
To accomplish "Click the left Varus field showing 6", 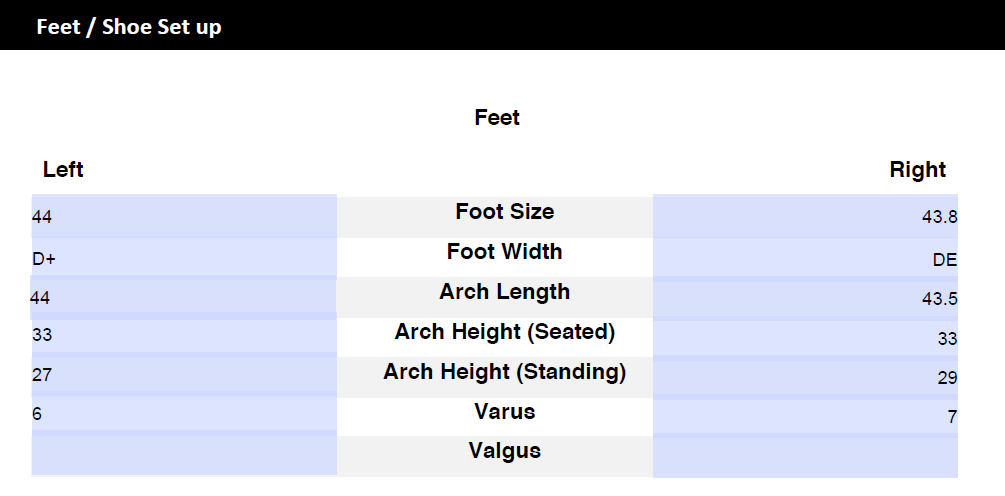I will [184, 413].
